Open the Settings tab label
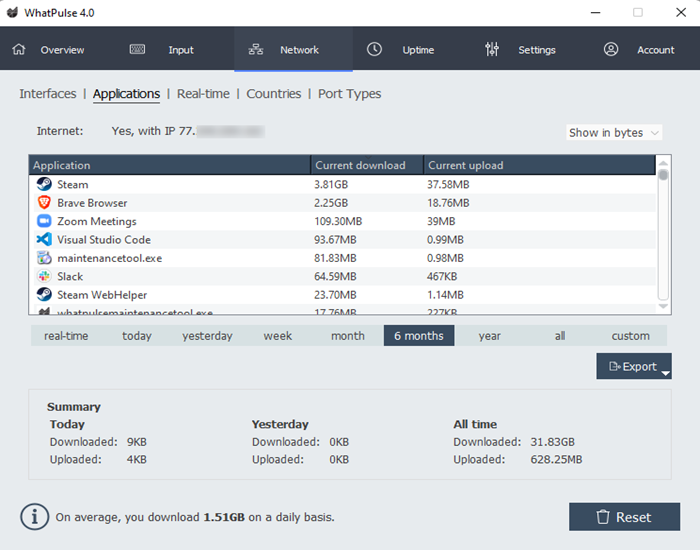Viewport: 700px width, 550px height. pos(537,50)
